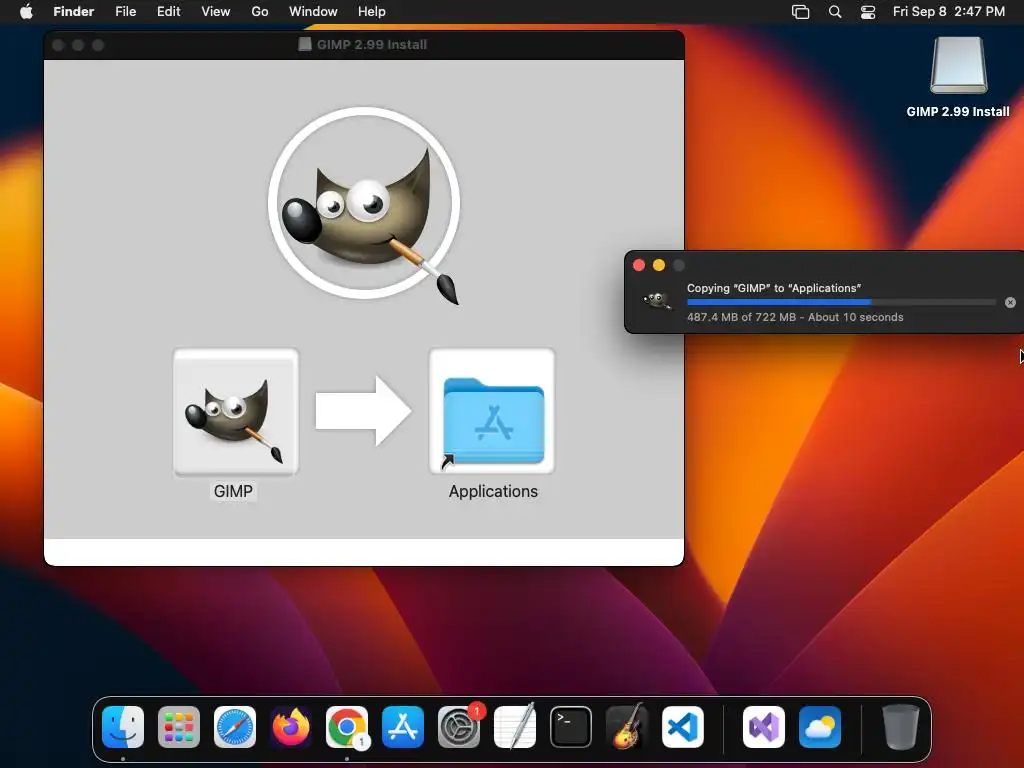The width and height of the screenshot is (1024, 768).
Task: Minimize the copy progress dialog
Action: click(x=659, y=265)
